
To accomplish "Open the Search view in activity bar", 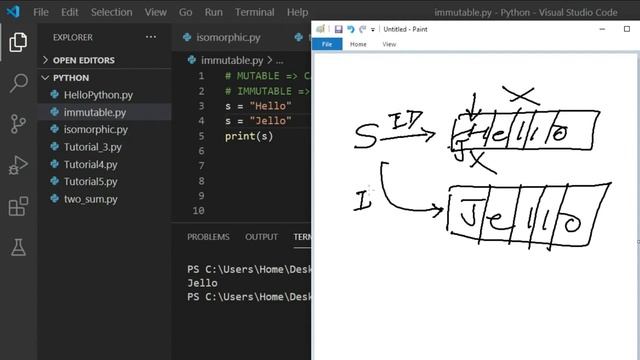I will 18,83.
